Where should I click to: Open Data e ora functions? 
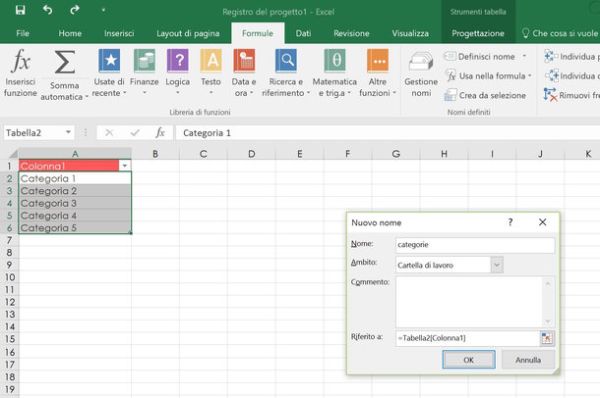(x=244, y=73)
